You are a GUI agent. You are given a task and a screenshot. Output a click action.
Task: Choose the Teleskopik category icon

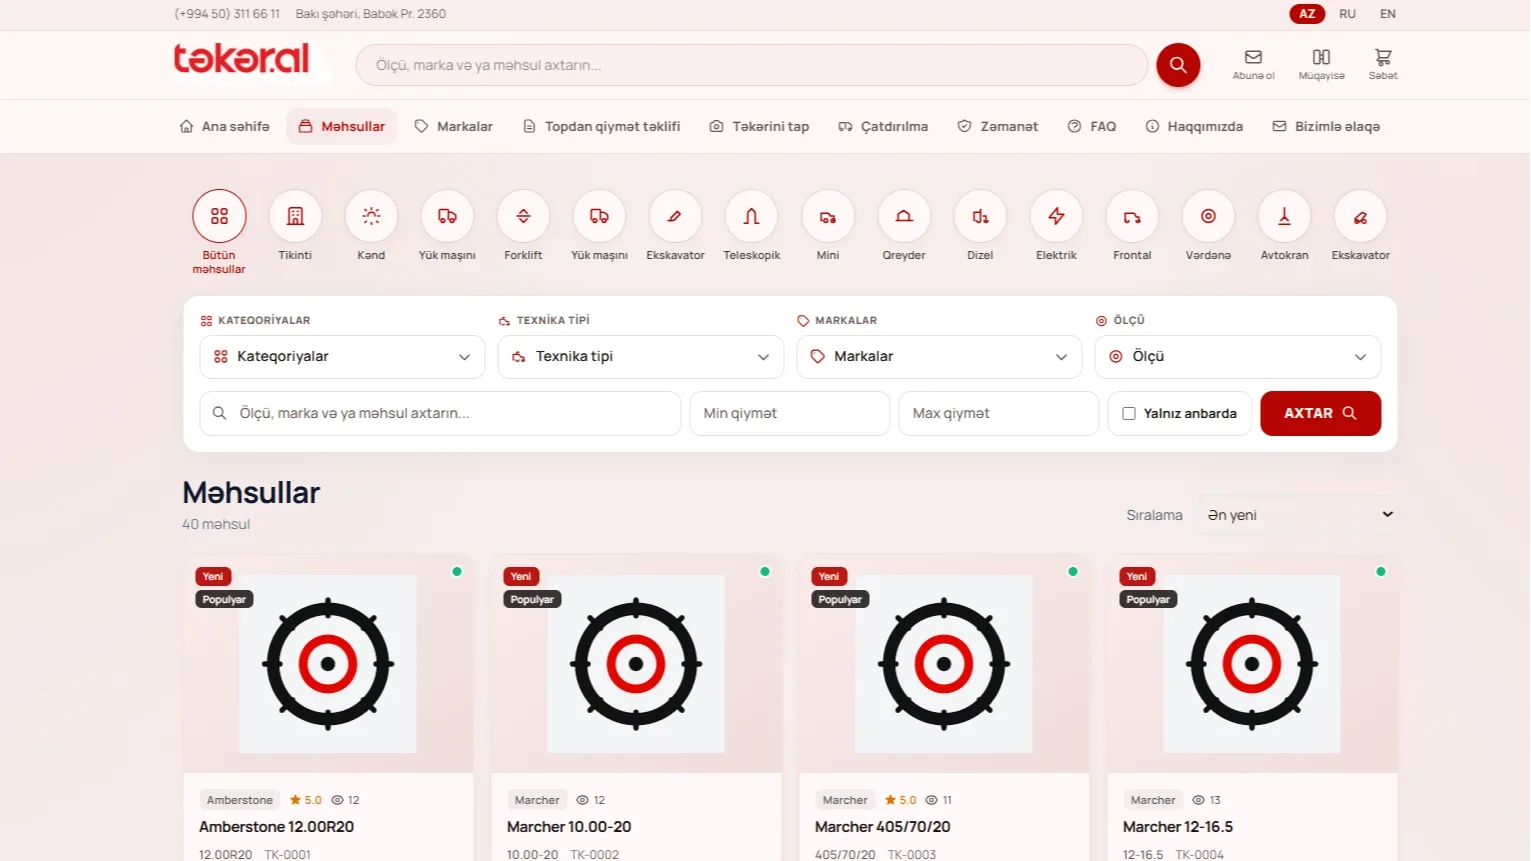click(x=752, y=216)
